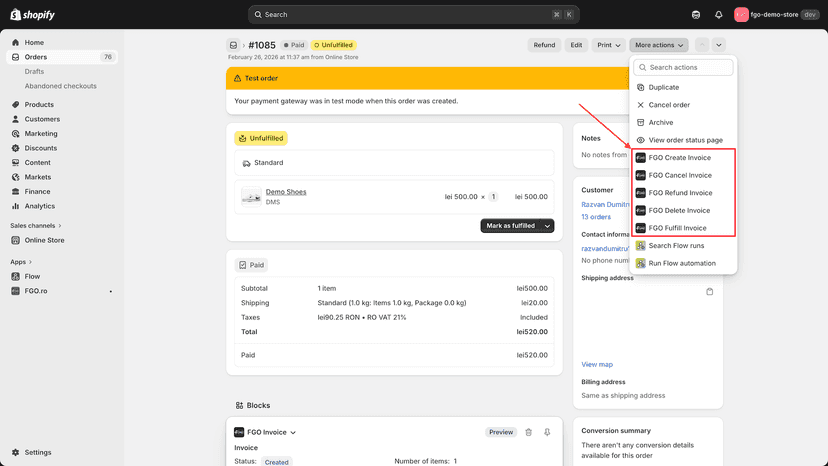Click the orders breadcrumb icon beside #1085
Screen dimensions: 828x466
(x=233, y=45)
